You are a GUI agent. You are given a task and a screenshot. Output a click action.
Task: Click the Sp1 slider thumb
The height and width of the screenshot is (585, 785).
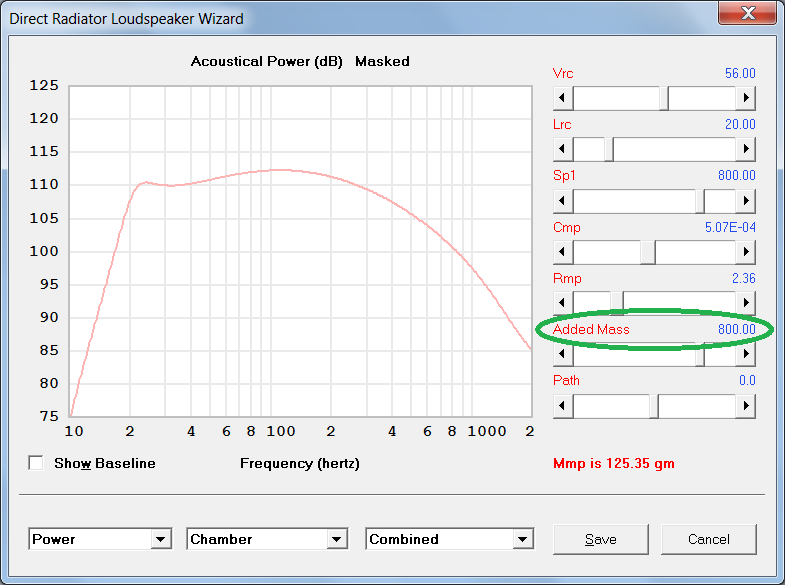pyautogui.click(x=700, y=201)
